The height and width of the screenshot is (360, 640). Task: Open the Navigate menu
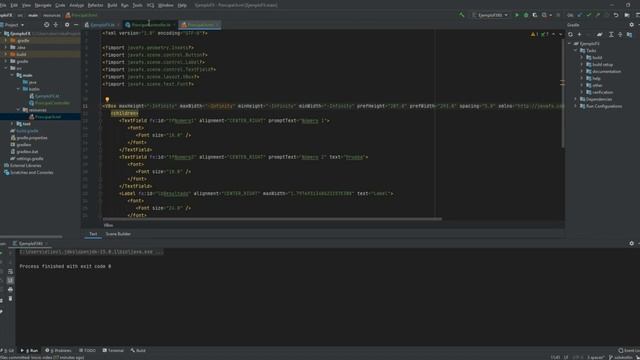43,5
